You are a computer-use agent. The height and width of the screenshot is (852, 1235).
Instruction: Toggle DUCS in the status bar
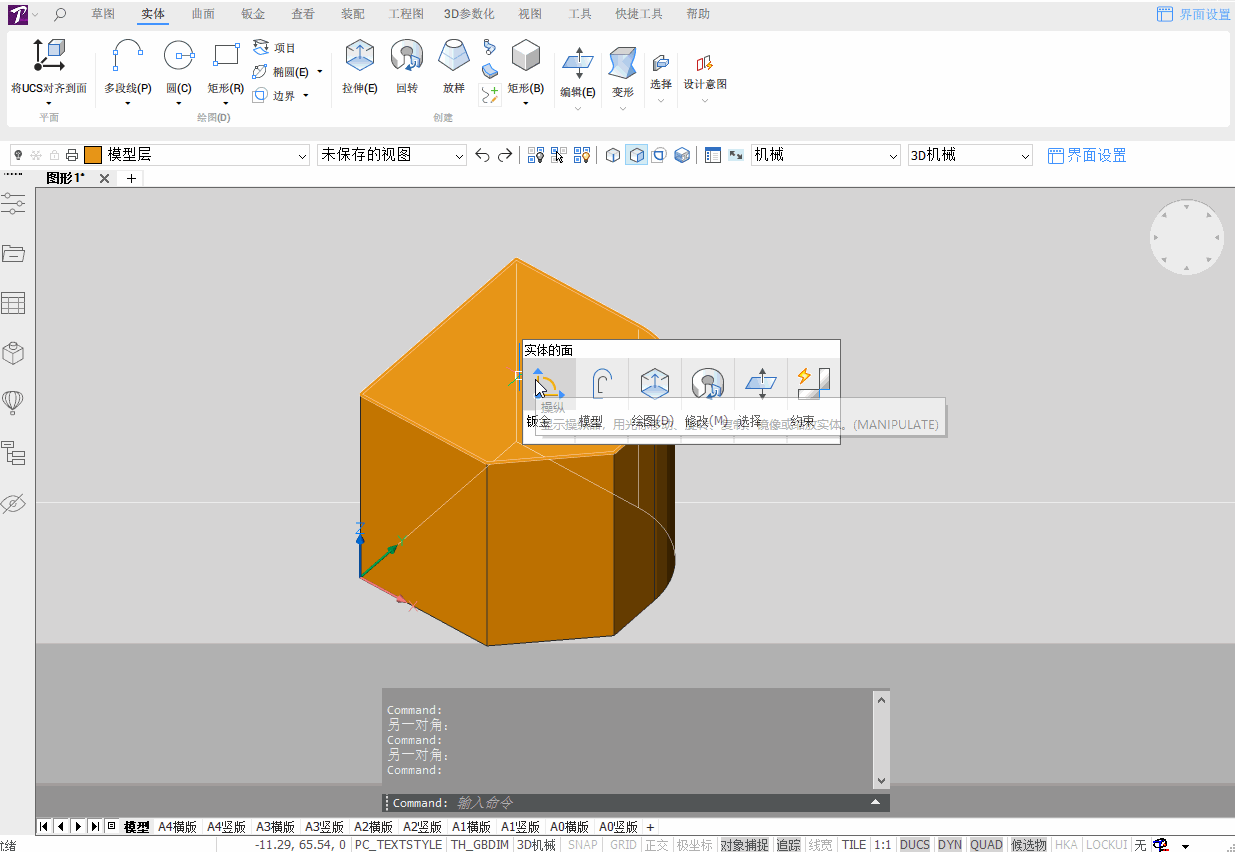(x=914, y=845)
